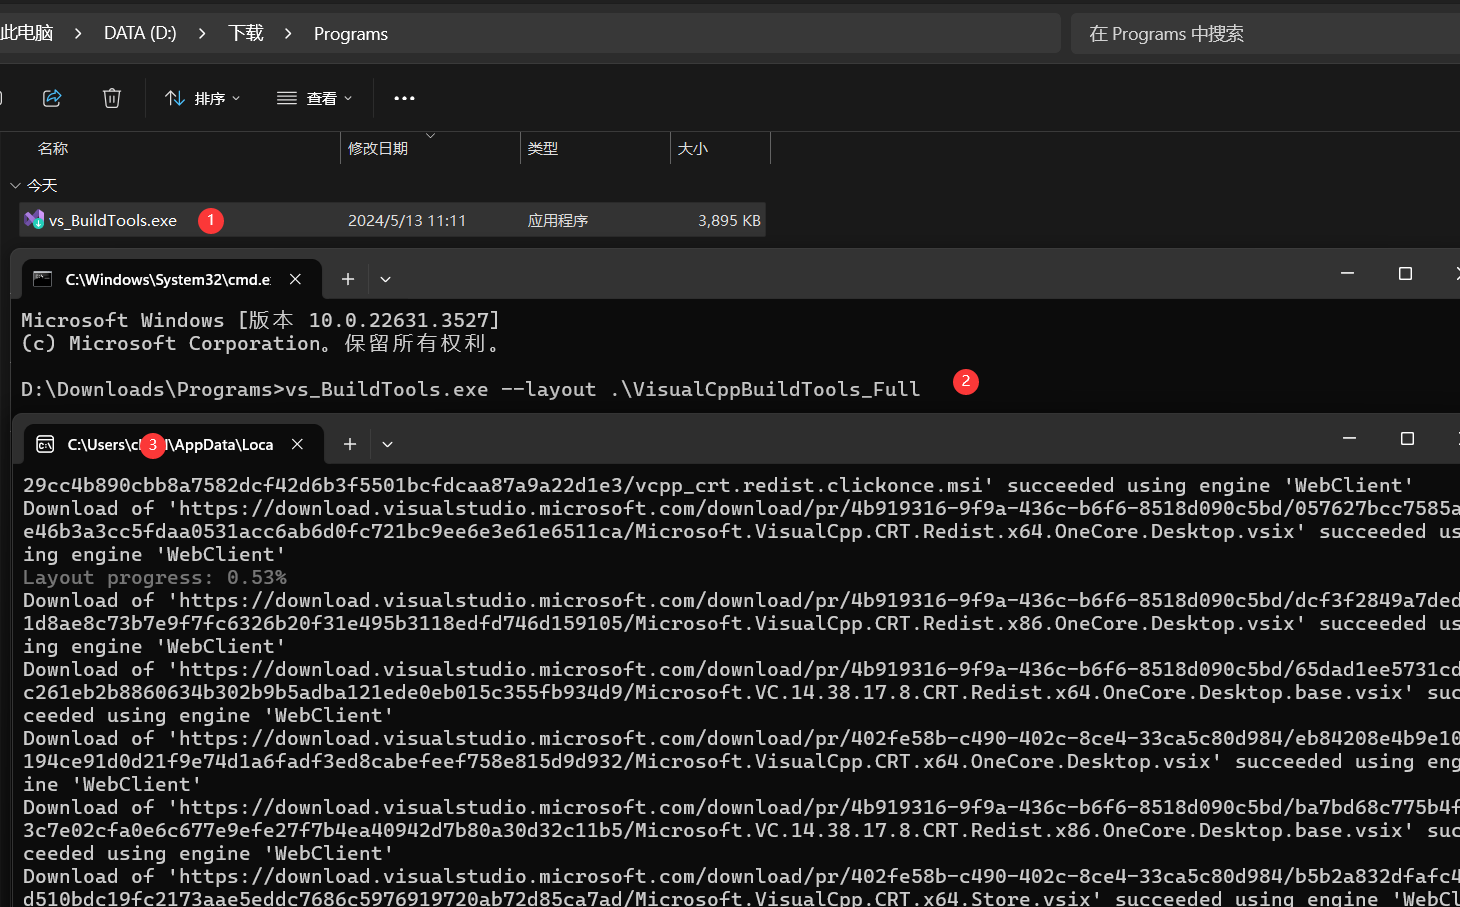Click the 2024/5/13 11:11 date cell
1460x907 pixels.
(407, 220)
